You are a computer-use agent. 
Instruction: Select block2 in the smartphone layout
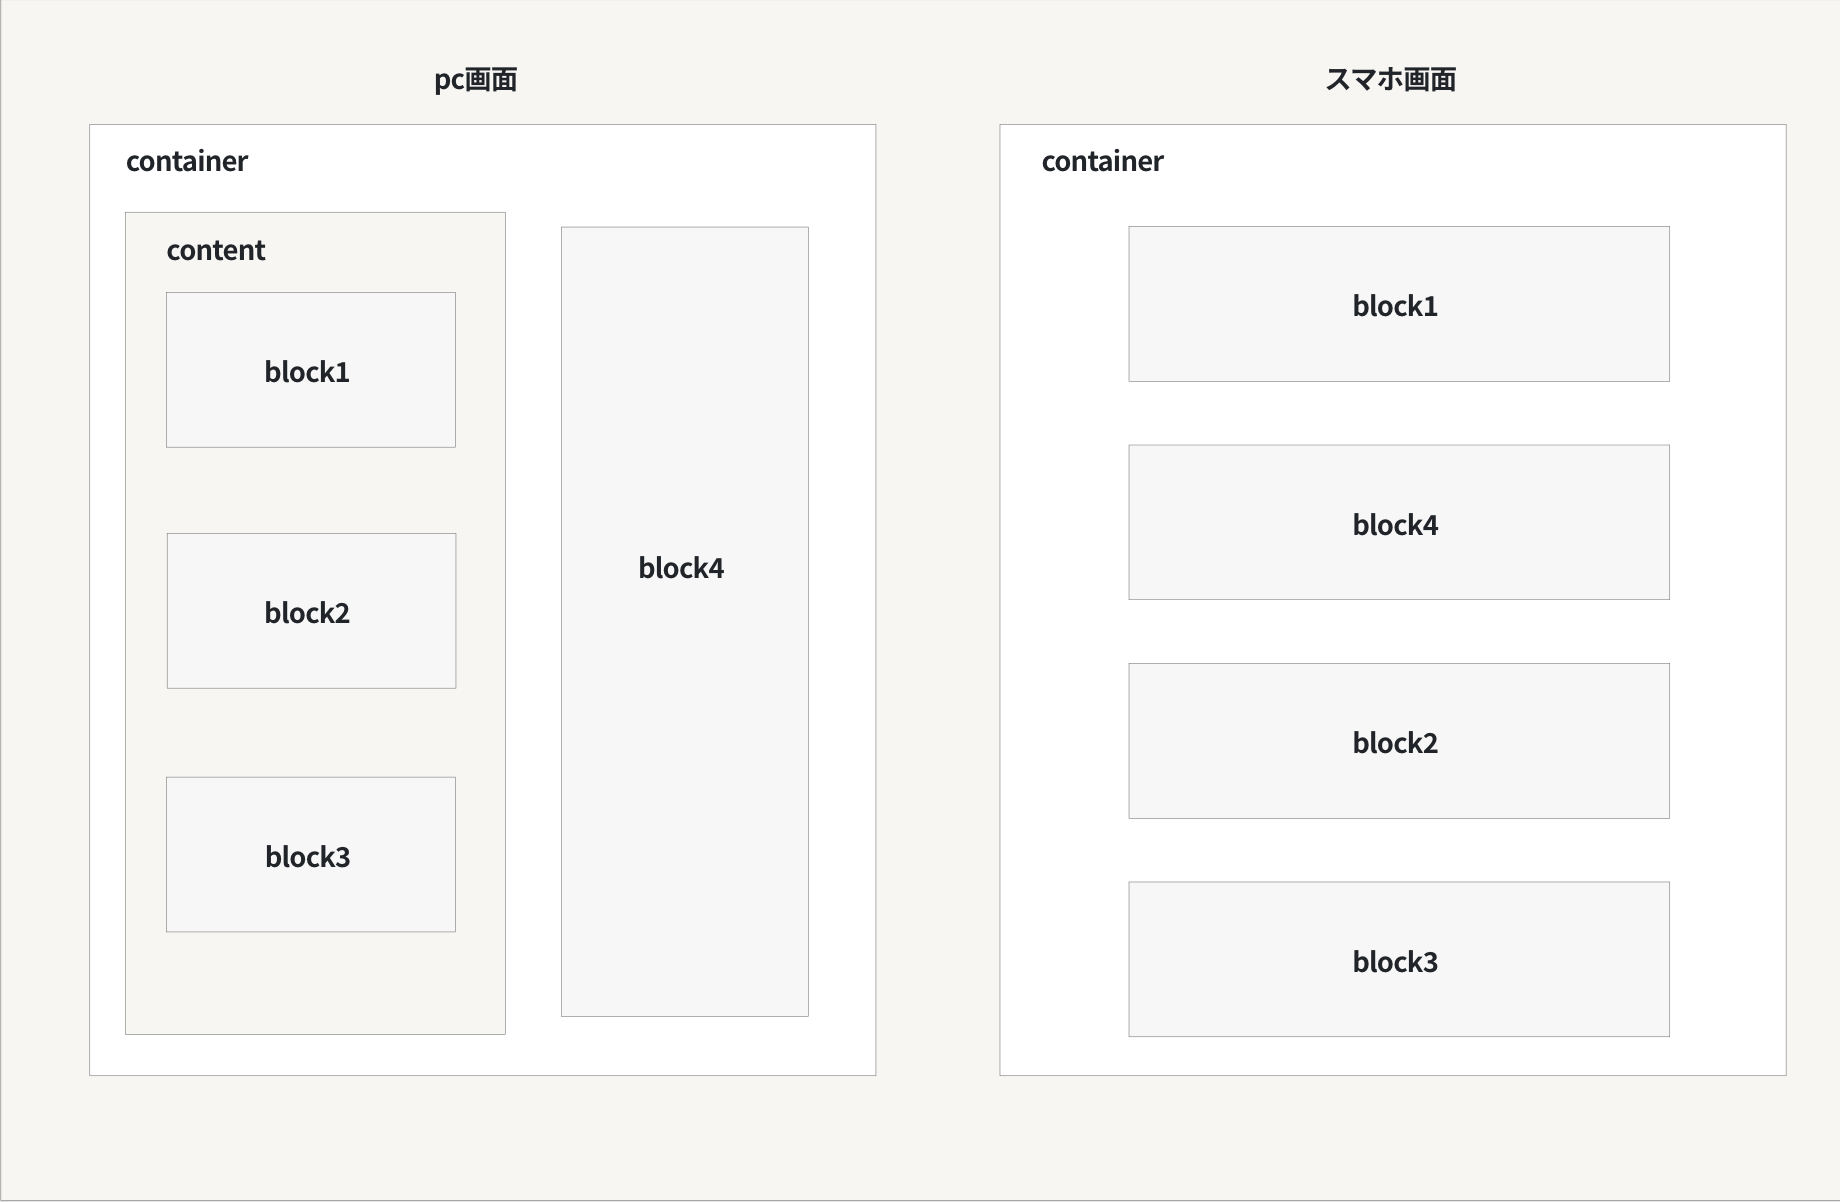point(1398,741)
